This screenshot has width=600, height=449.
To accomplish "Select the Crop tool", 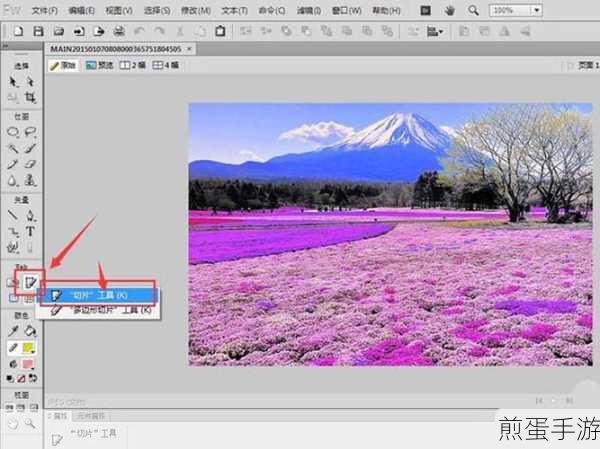I will pos(30,98).
